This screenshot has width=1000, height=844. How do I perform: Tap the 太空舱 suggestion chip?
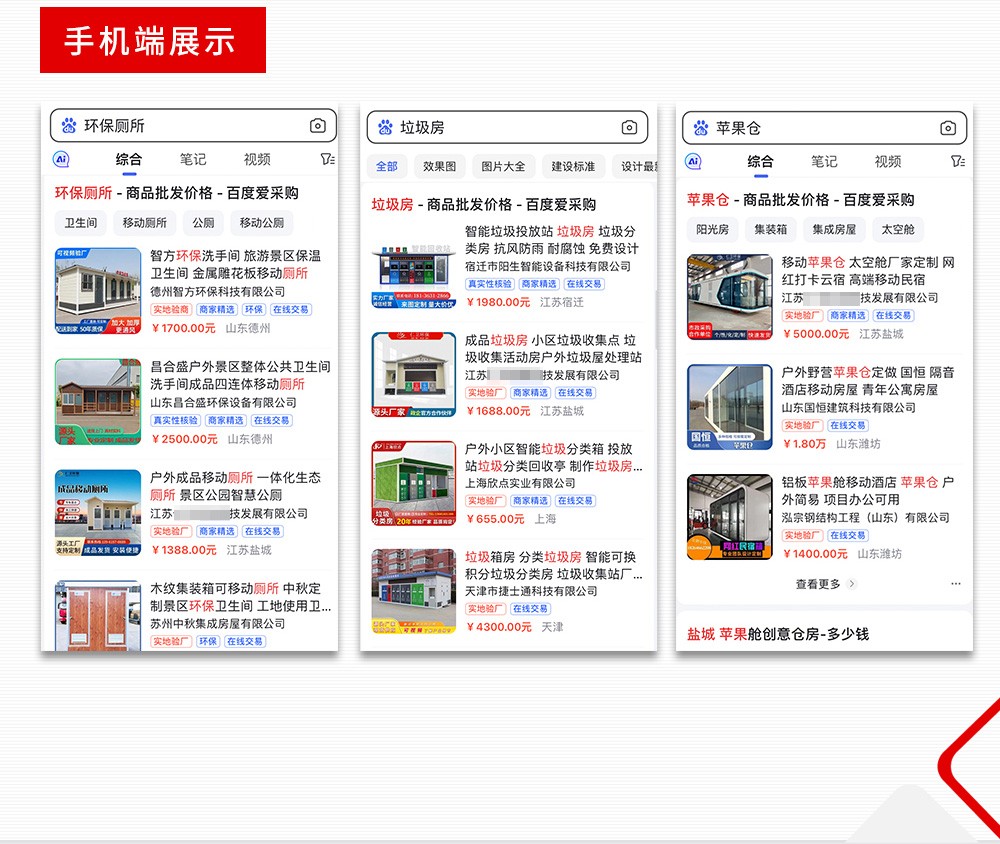point(897,229)
